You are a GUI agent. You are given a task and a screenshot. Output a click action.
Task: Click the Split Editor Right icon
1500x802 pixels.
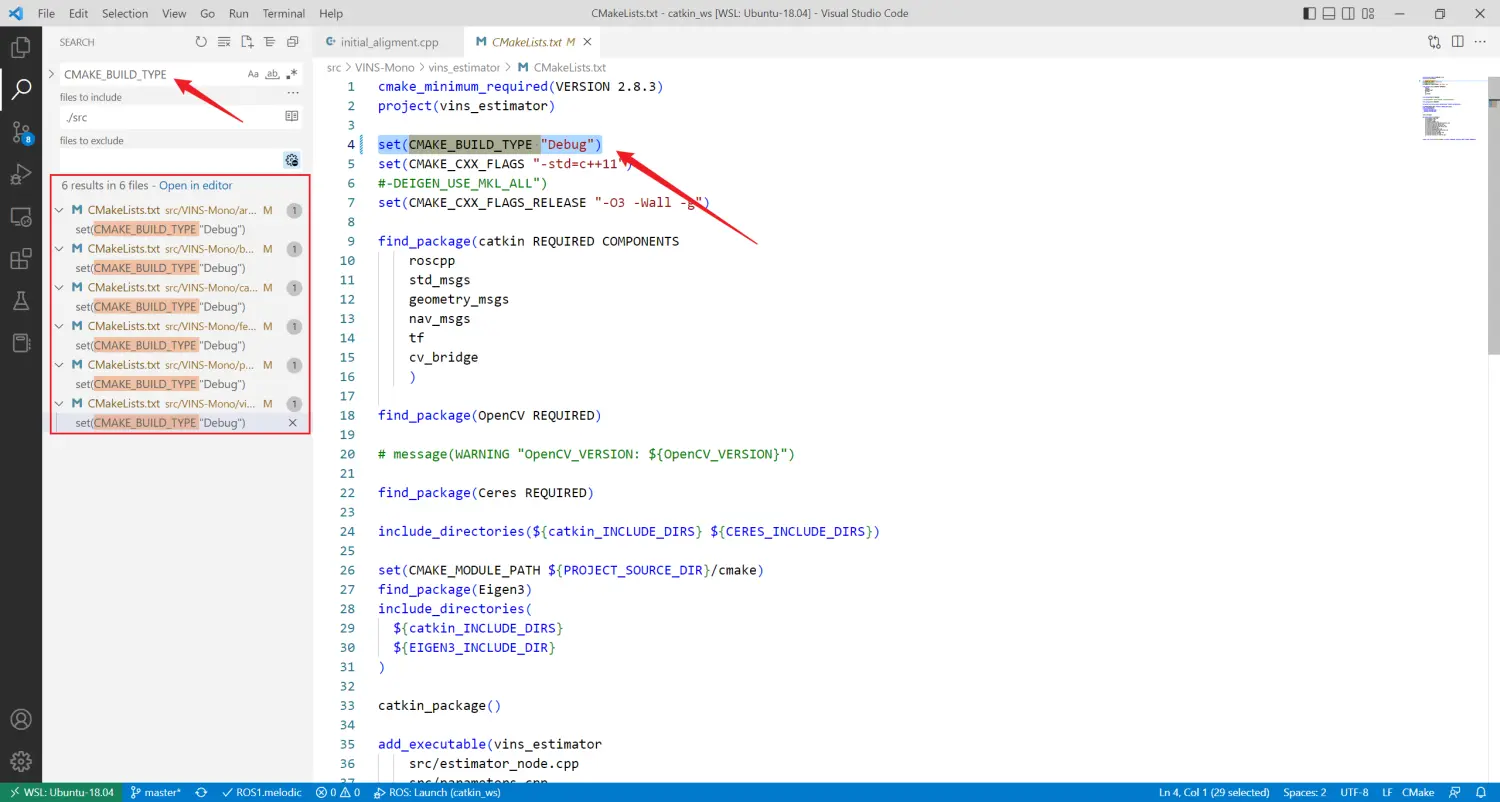[1458, 42]
